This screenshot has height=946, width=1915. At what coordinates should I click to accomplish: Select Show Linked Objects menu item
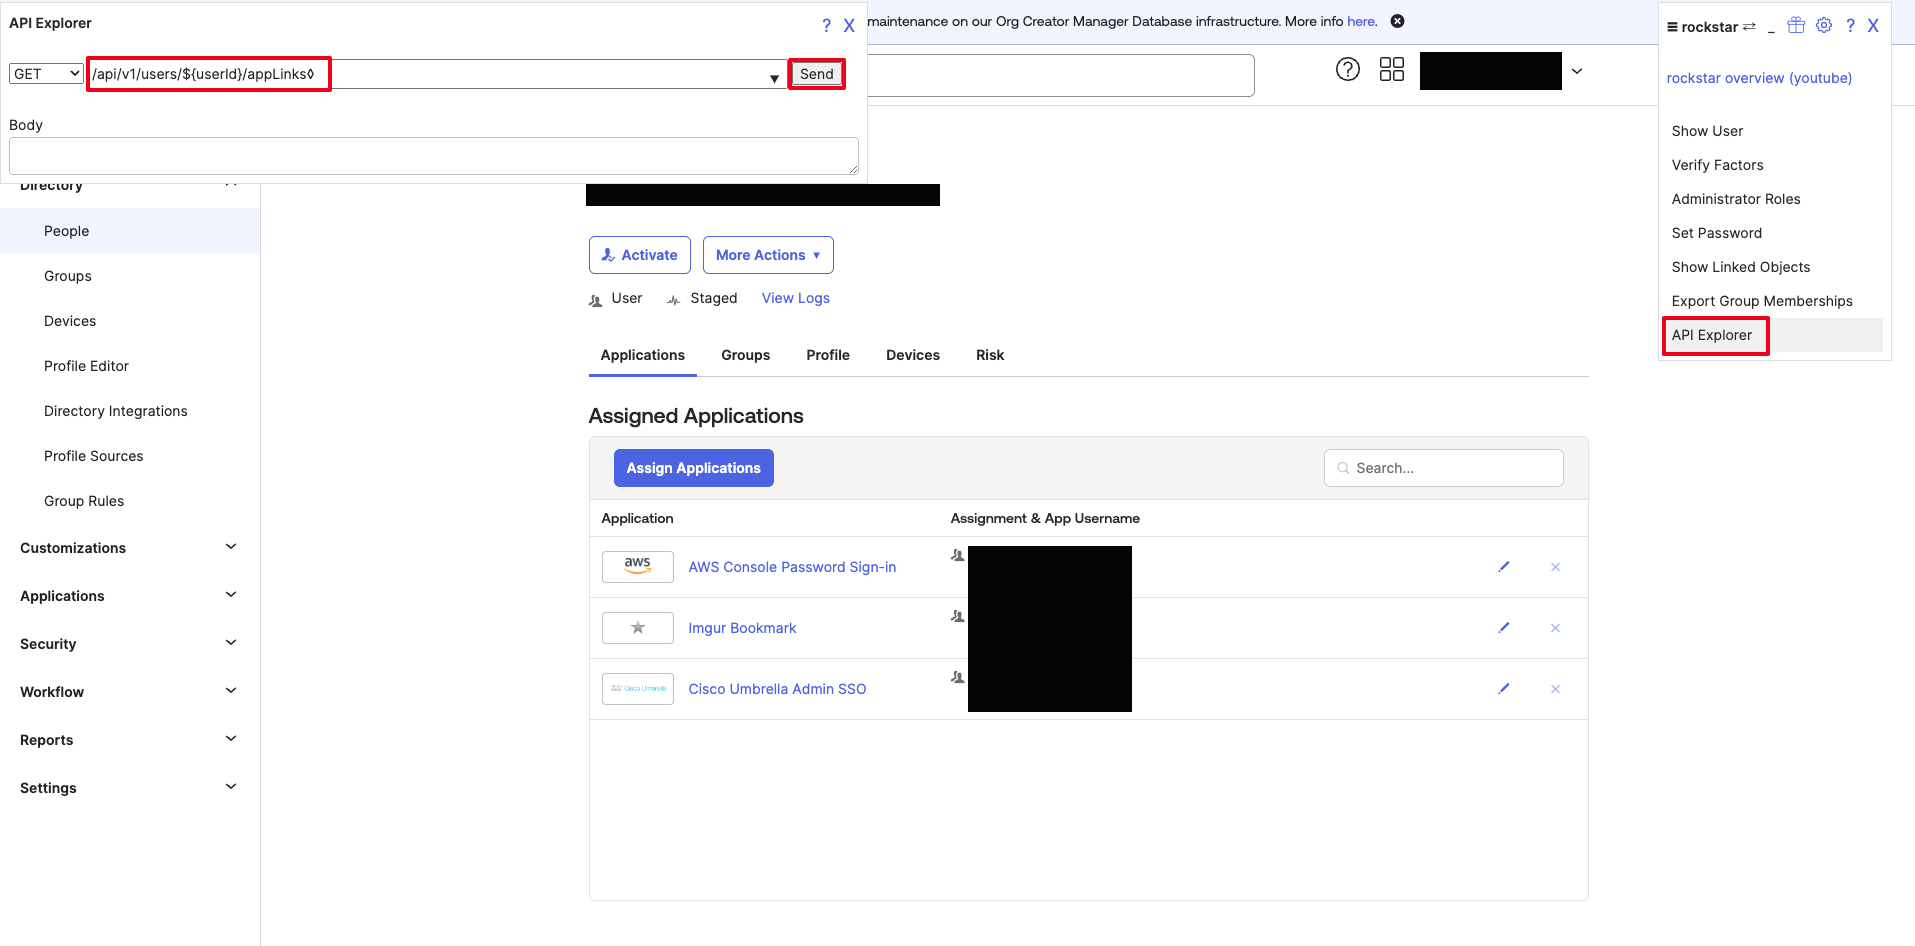[x=1741, y=267]
